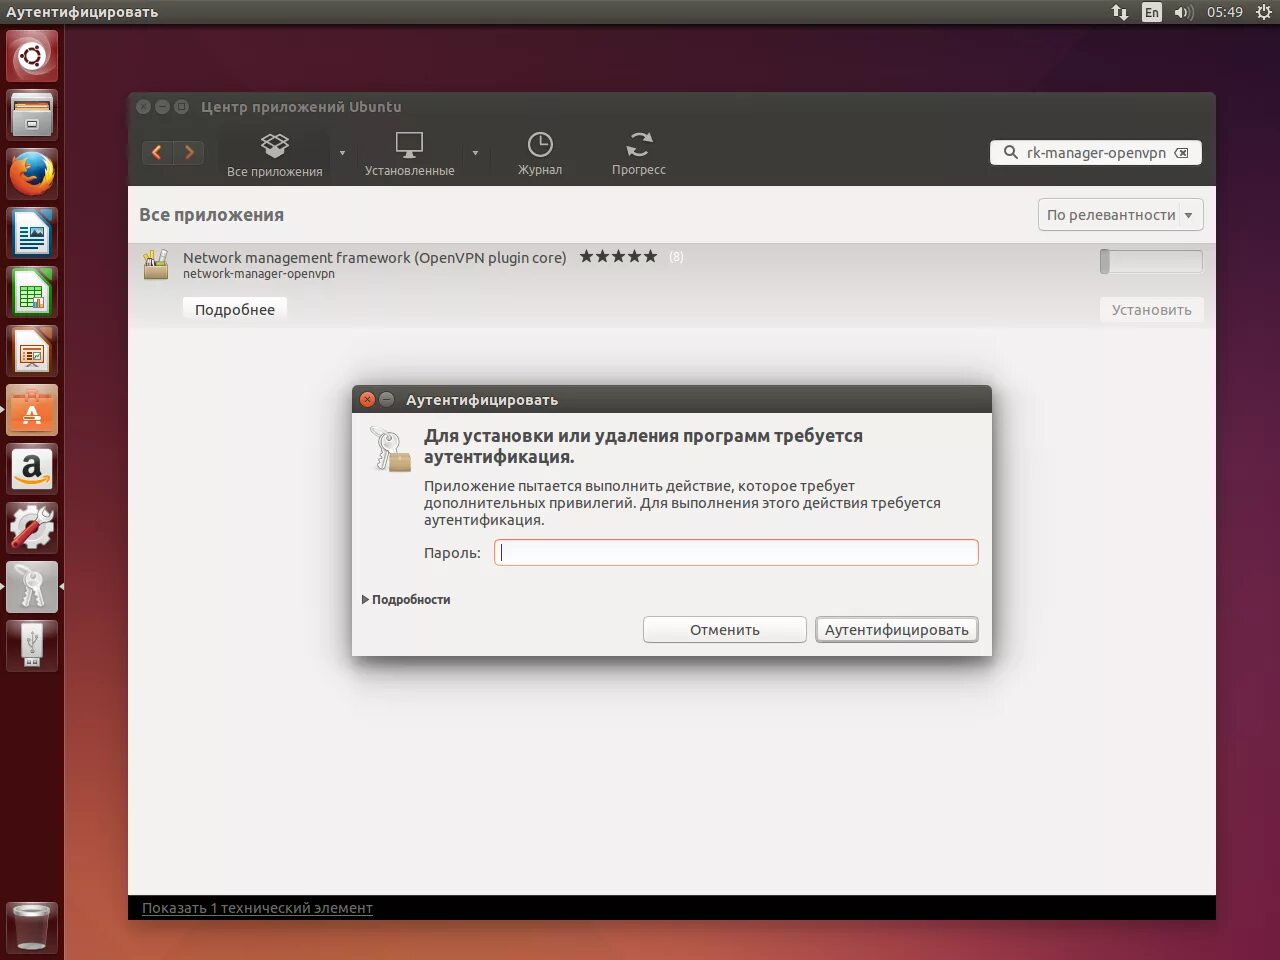Image resolution: width=1280 pixels, height=960 pixels.
Task: Click the network-manager-openvpn package name text
Action: pyautogui.click(x=259, y=274)
